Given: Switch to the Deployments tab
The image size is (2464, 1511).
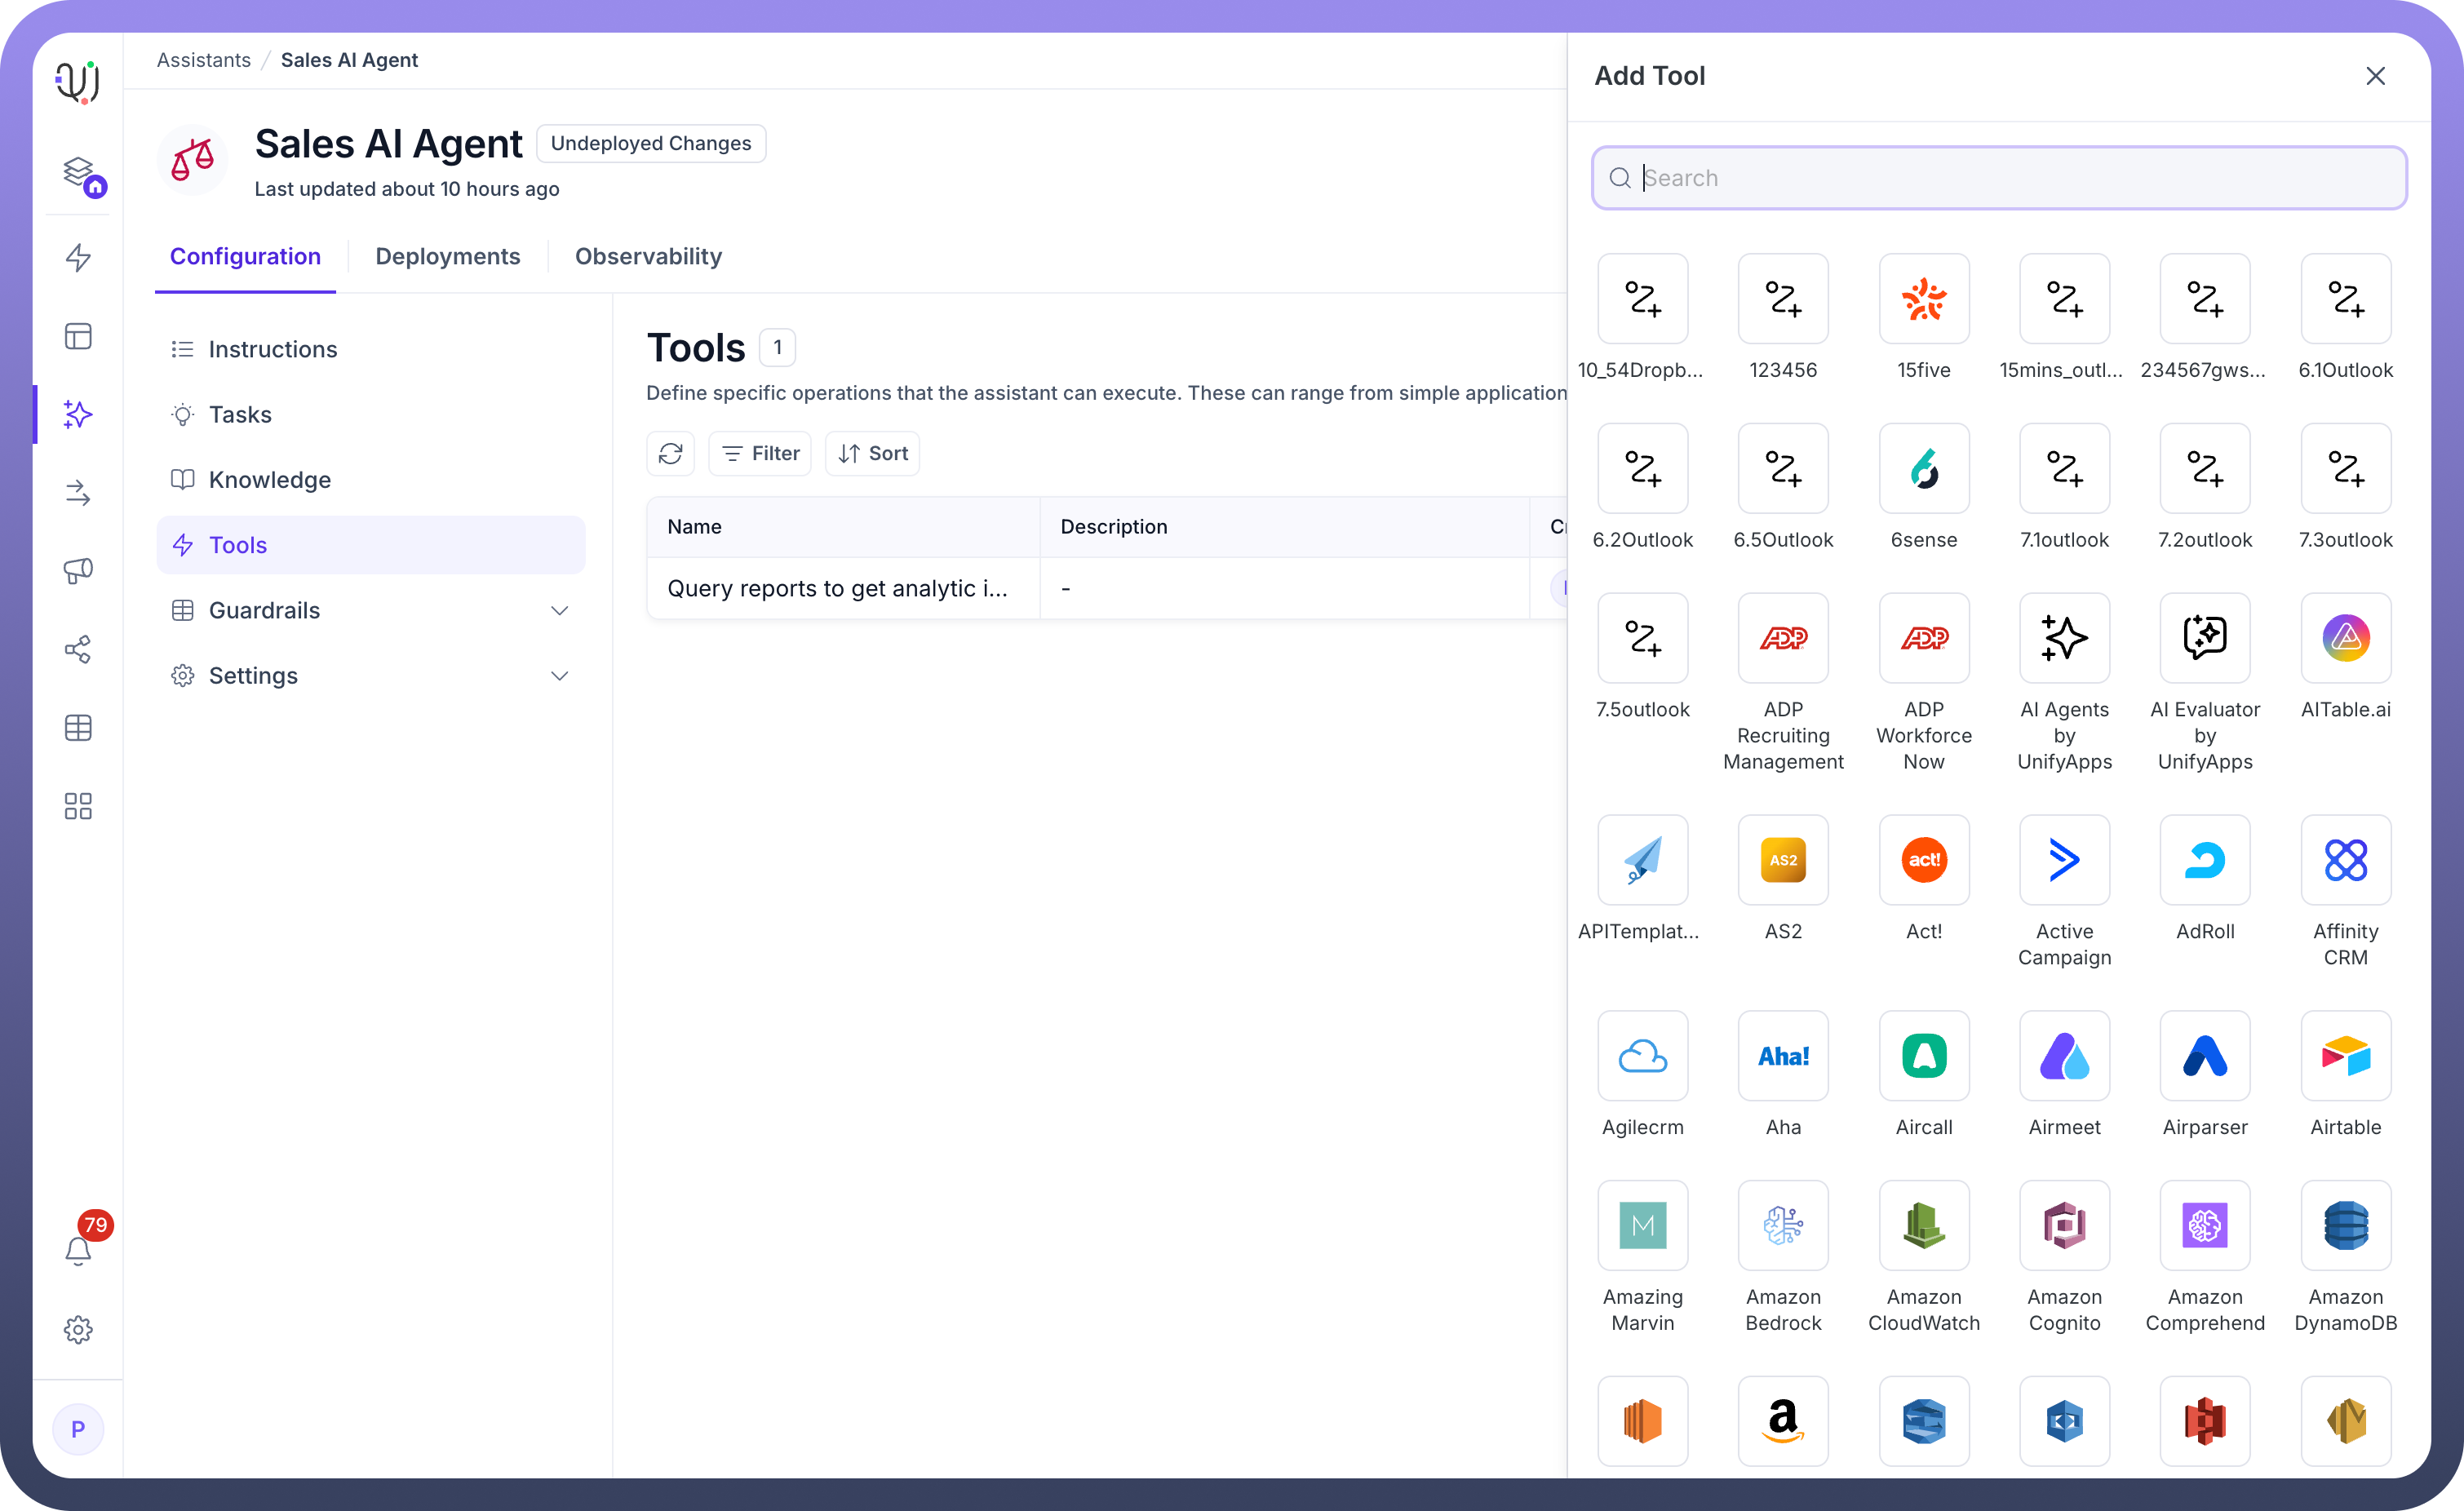Looking at the screenshot, I should (447, 257).
